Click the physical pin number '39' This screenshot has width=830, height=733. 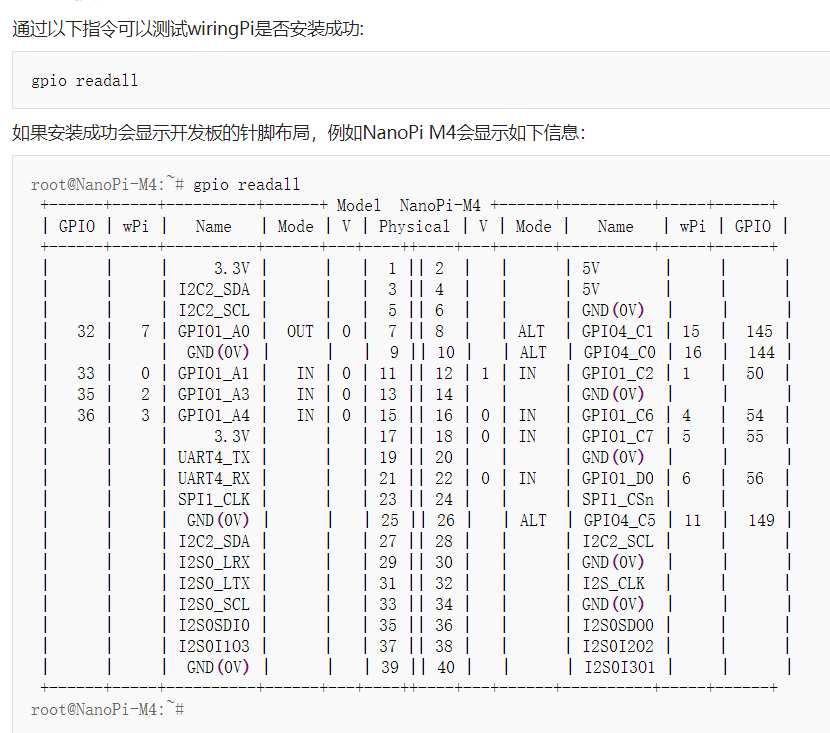(390, 667)
